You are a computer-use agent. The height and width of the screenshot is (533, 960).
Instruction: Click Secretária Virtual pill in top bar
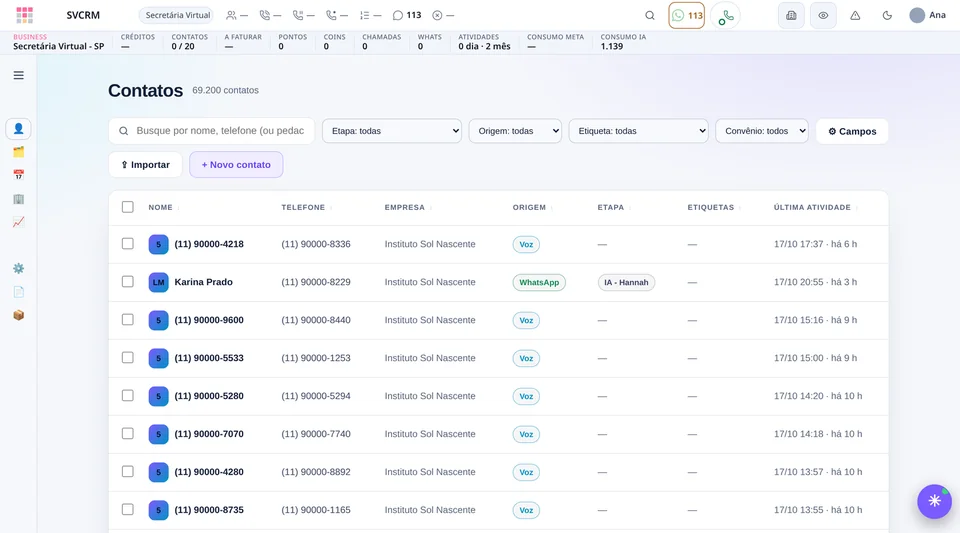click(178, 15)
